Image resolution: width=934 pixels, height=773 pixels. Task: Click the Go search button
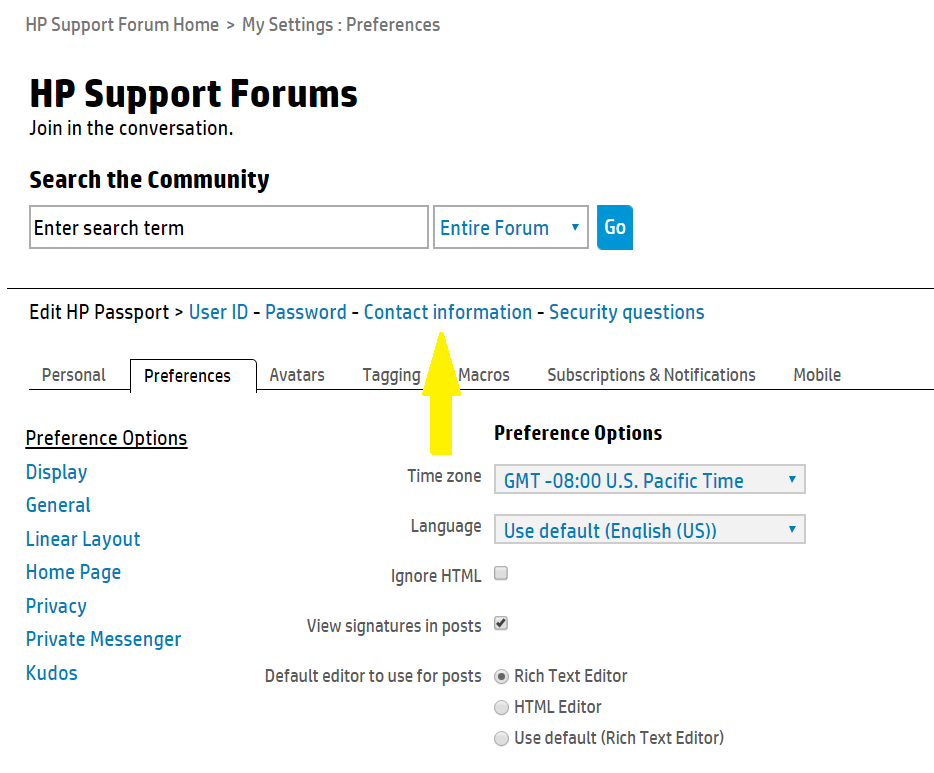pos(614,227)
